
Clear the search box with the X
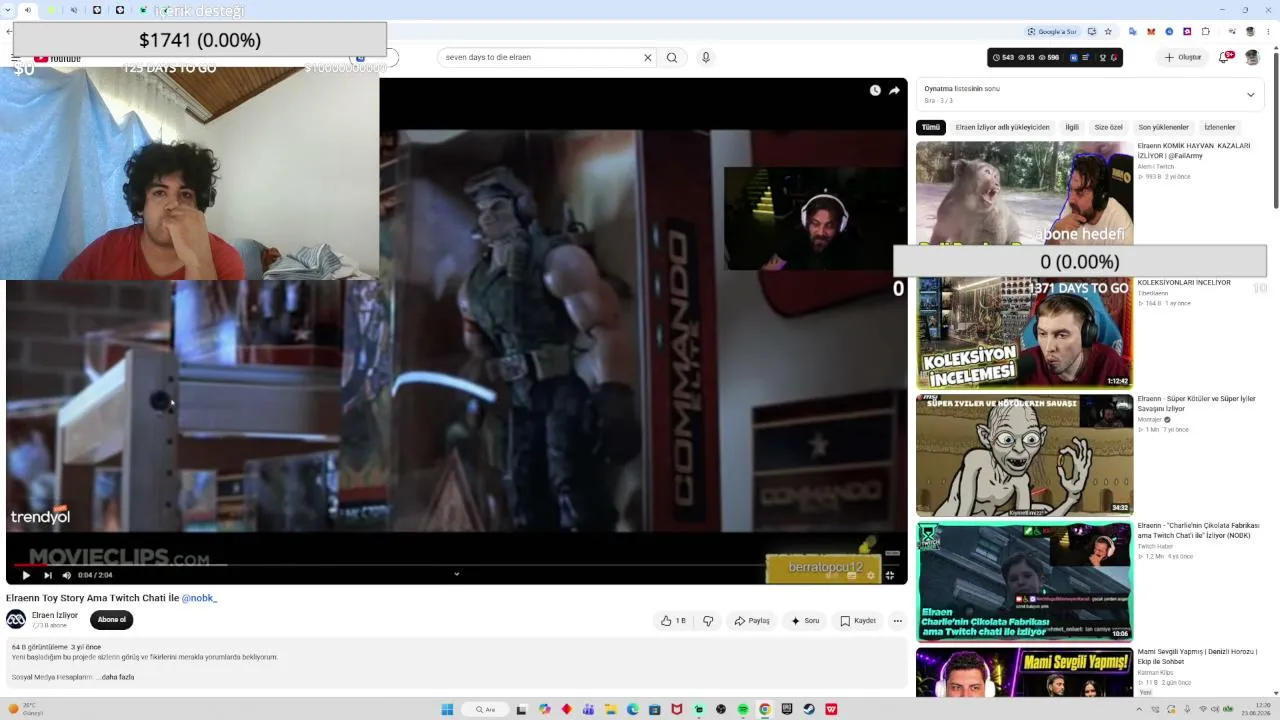(647, 57)
